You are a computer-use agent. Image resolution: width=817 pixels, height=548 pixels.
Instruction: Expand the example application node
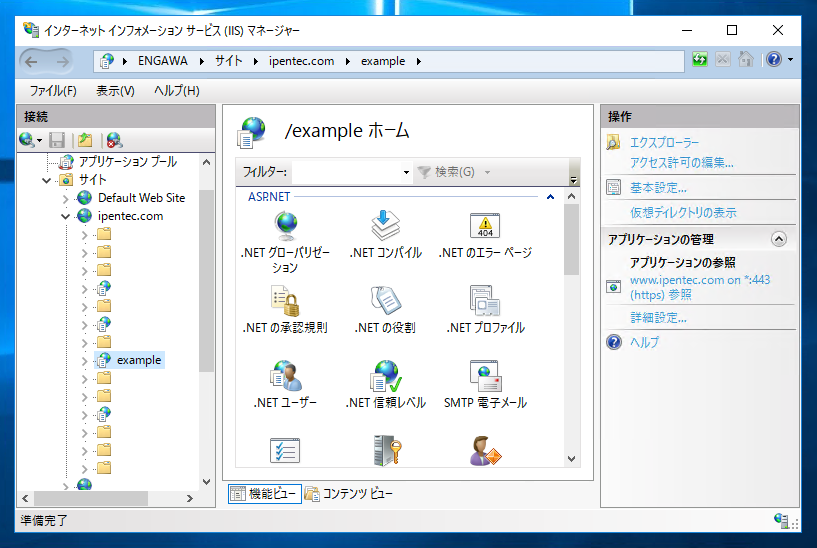(84, 360)
